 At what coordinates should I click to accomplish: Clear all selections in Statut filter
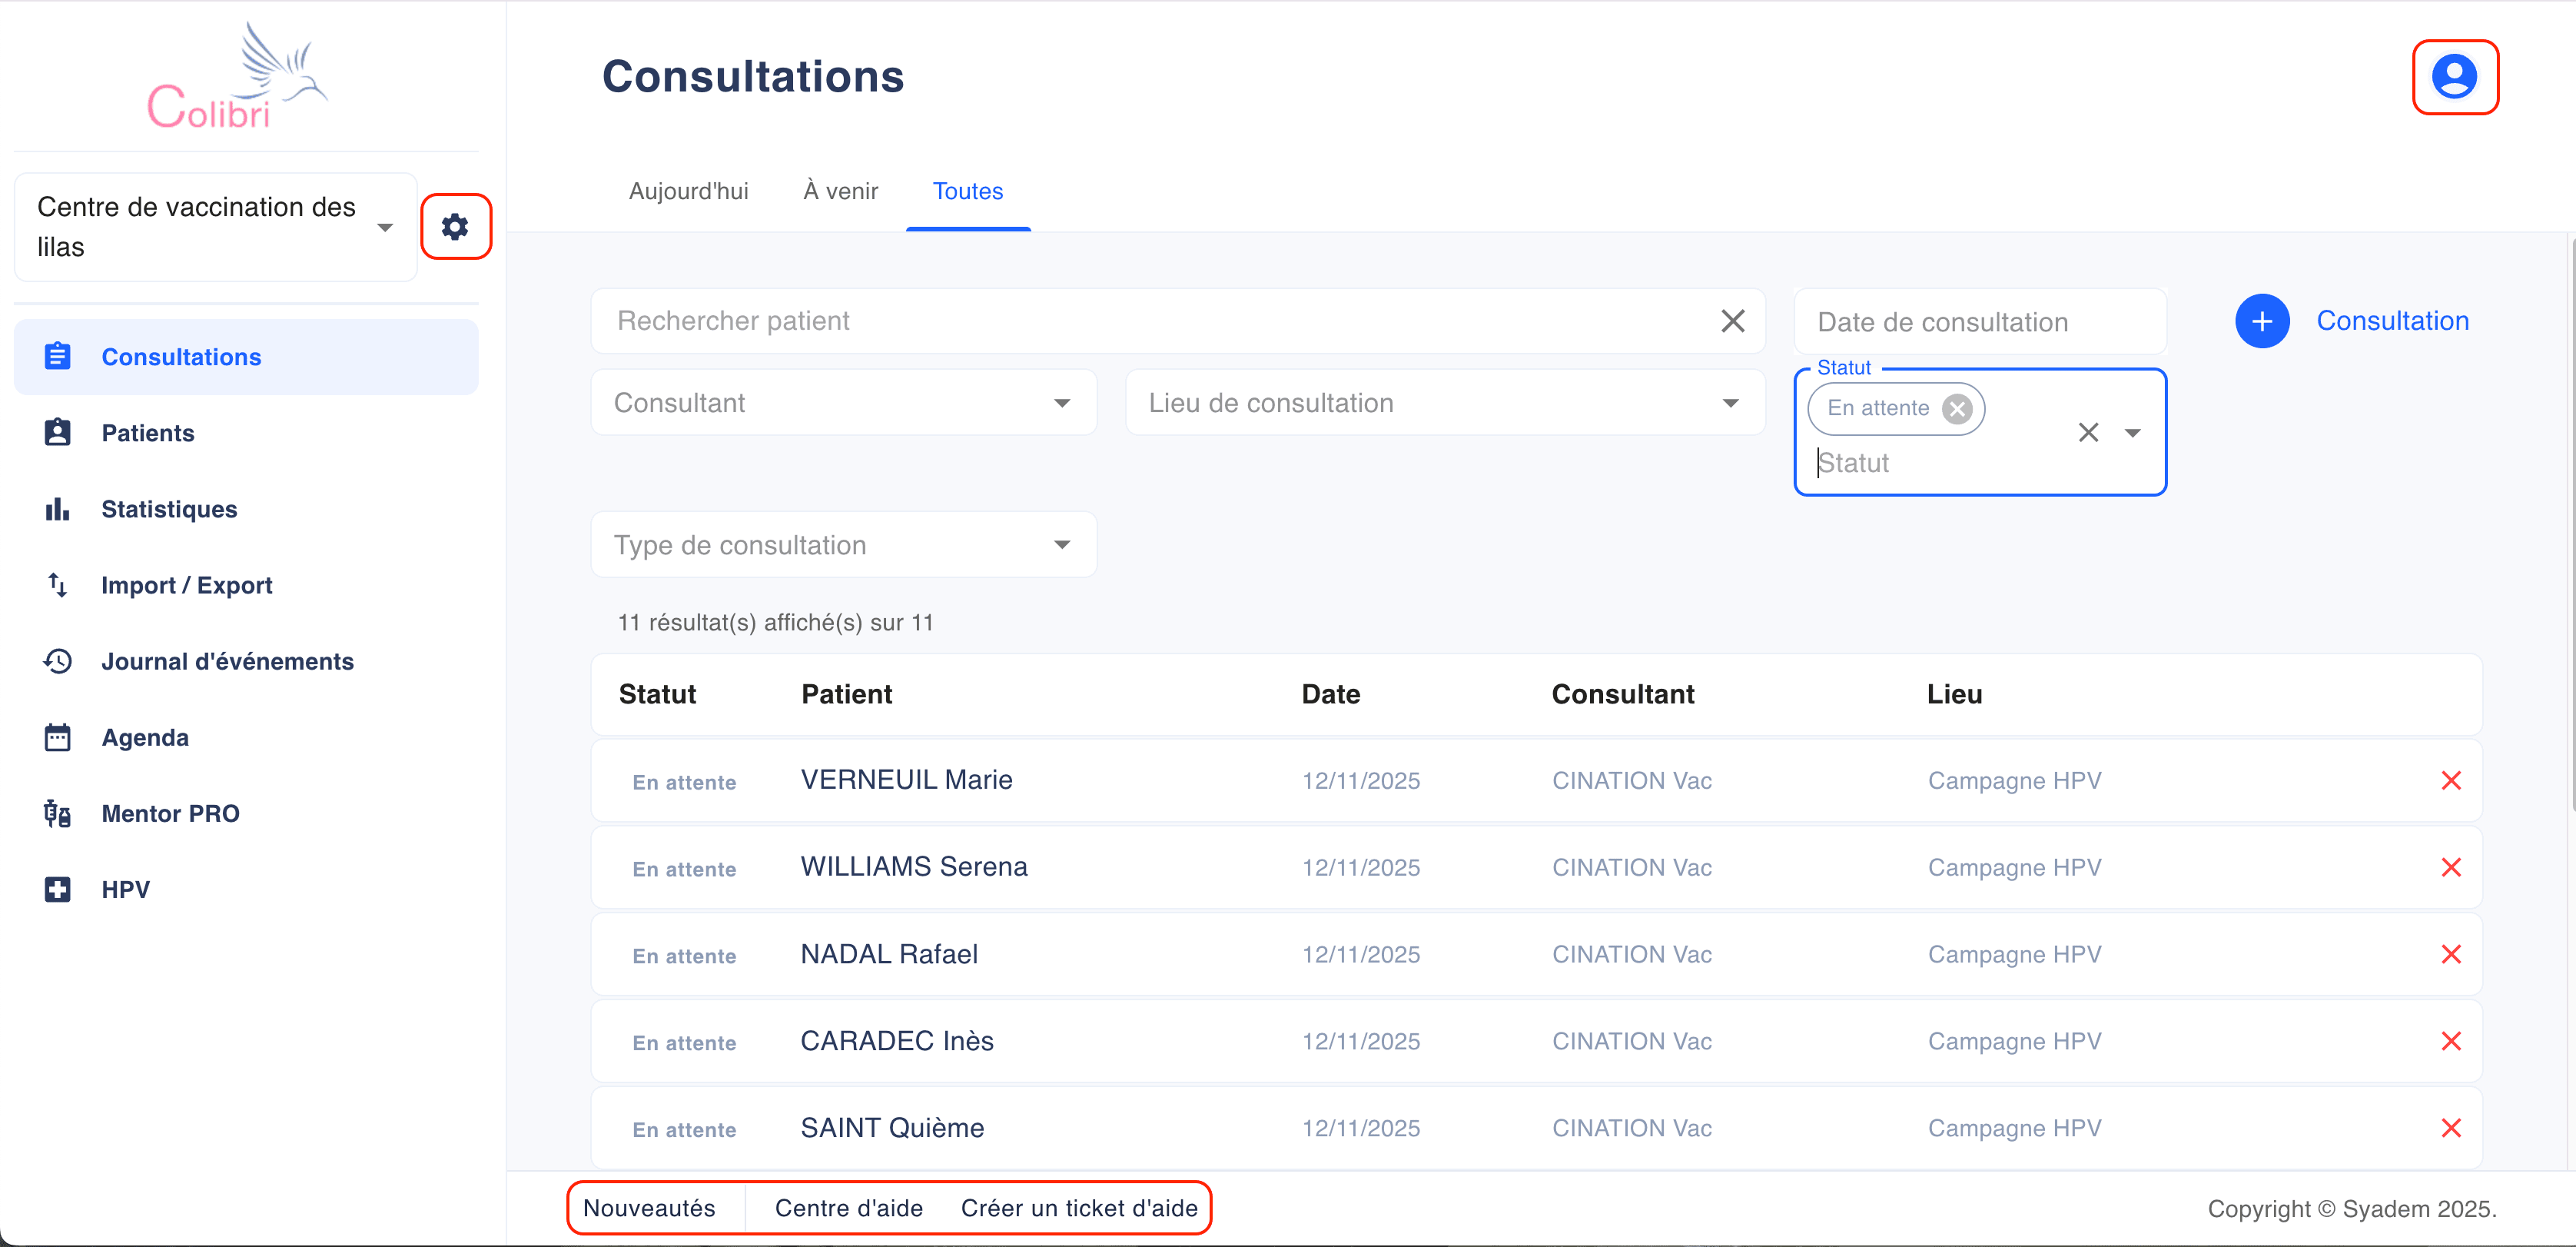[2088, 432]
